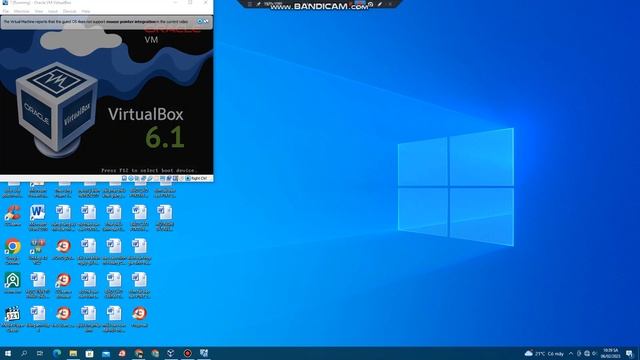Open the File menu in VirtualBox window
Screen dimensions: 640x360
point(6,11)
